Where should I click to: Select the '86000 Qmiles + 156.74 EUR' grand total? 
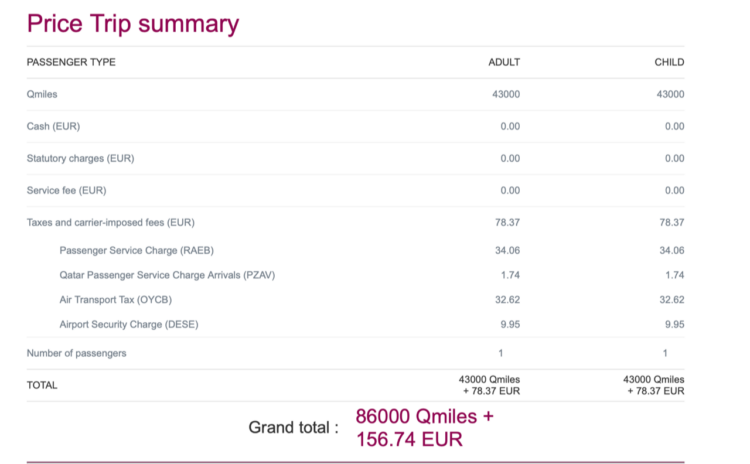click(424, 428)
